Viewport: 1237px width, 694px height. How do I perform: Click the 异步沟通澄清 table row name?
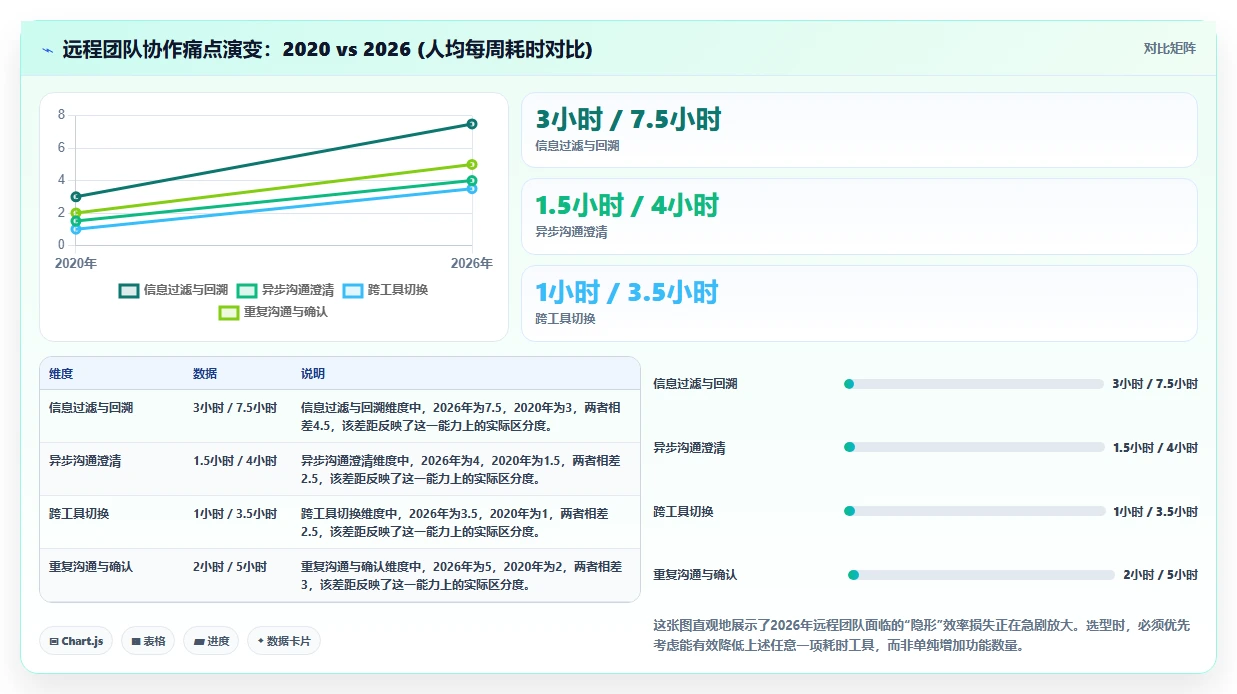point(85,461)
